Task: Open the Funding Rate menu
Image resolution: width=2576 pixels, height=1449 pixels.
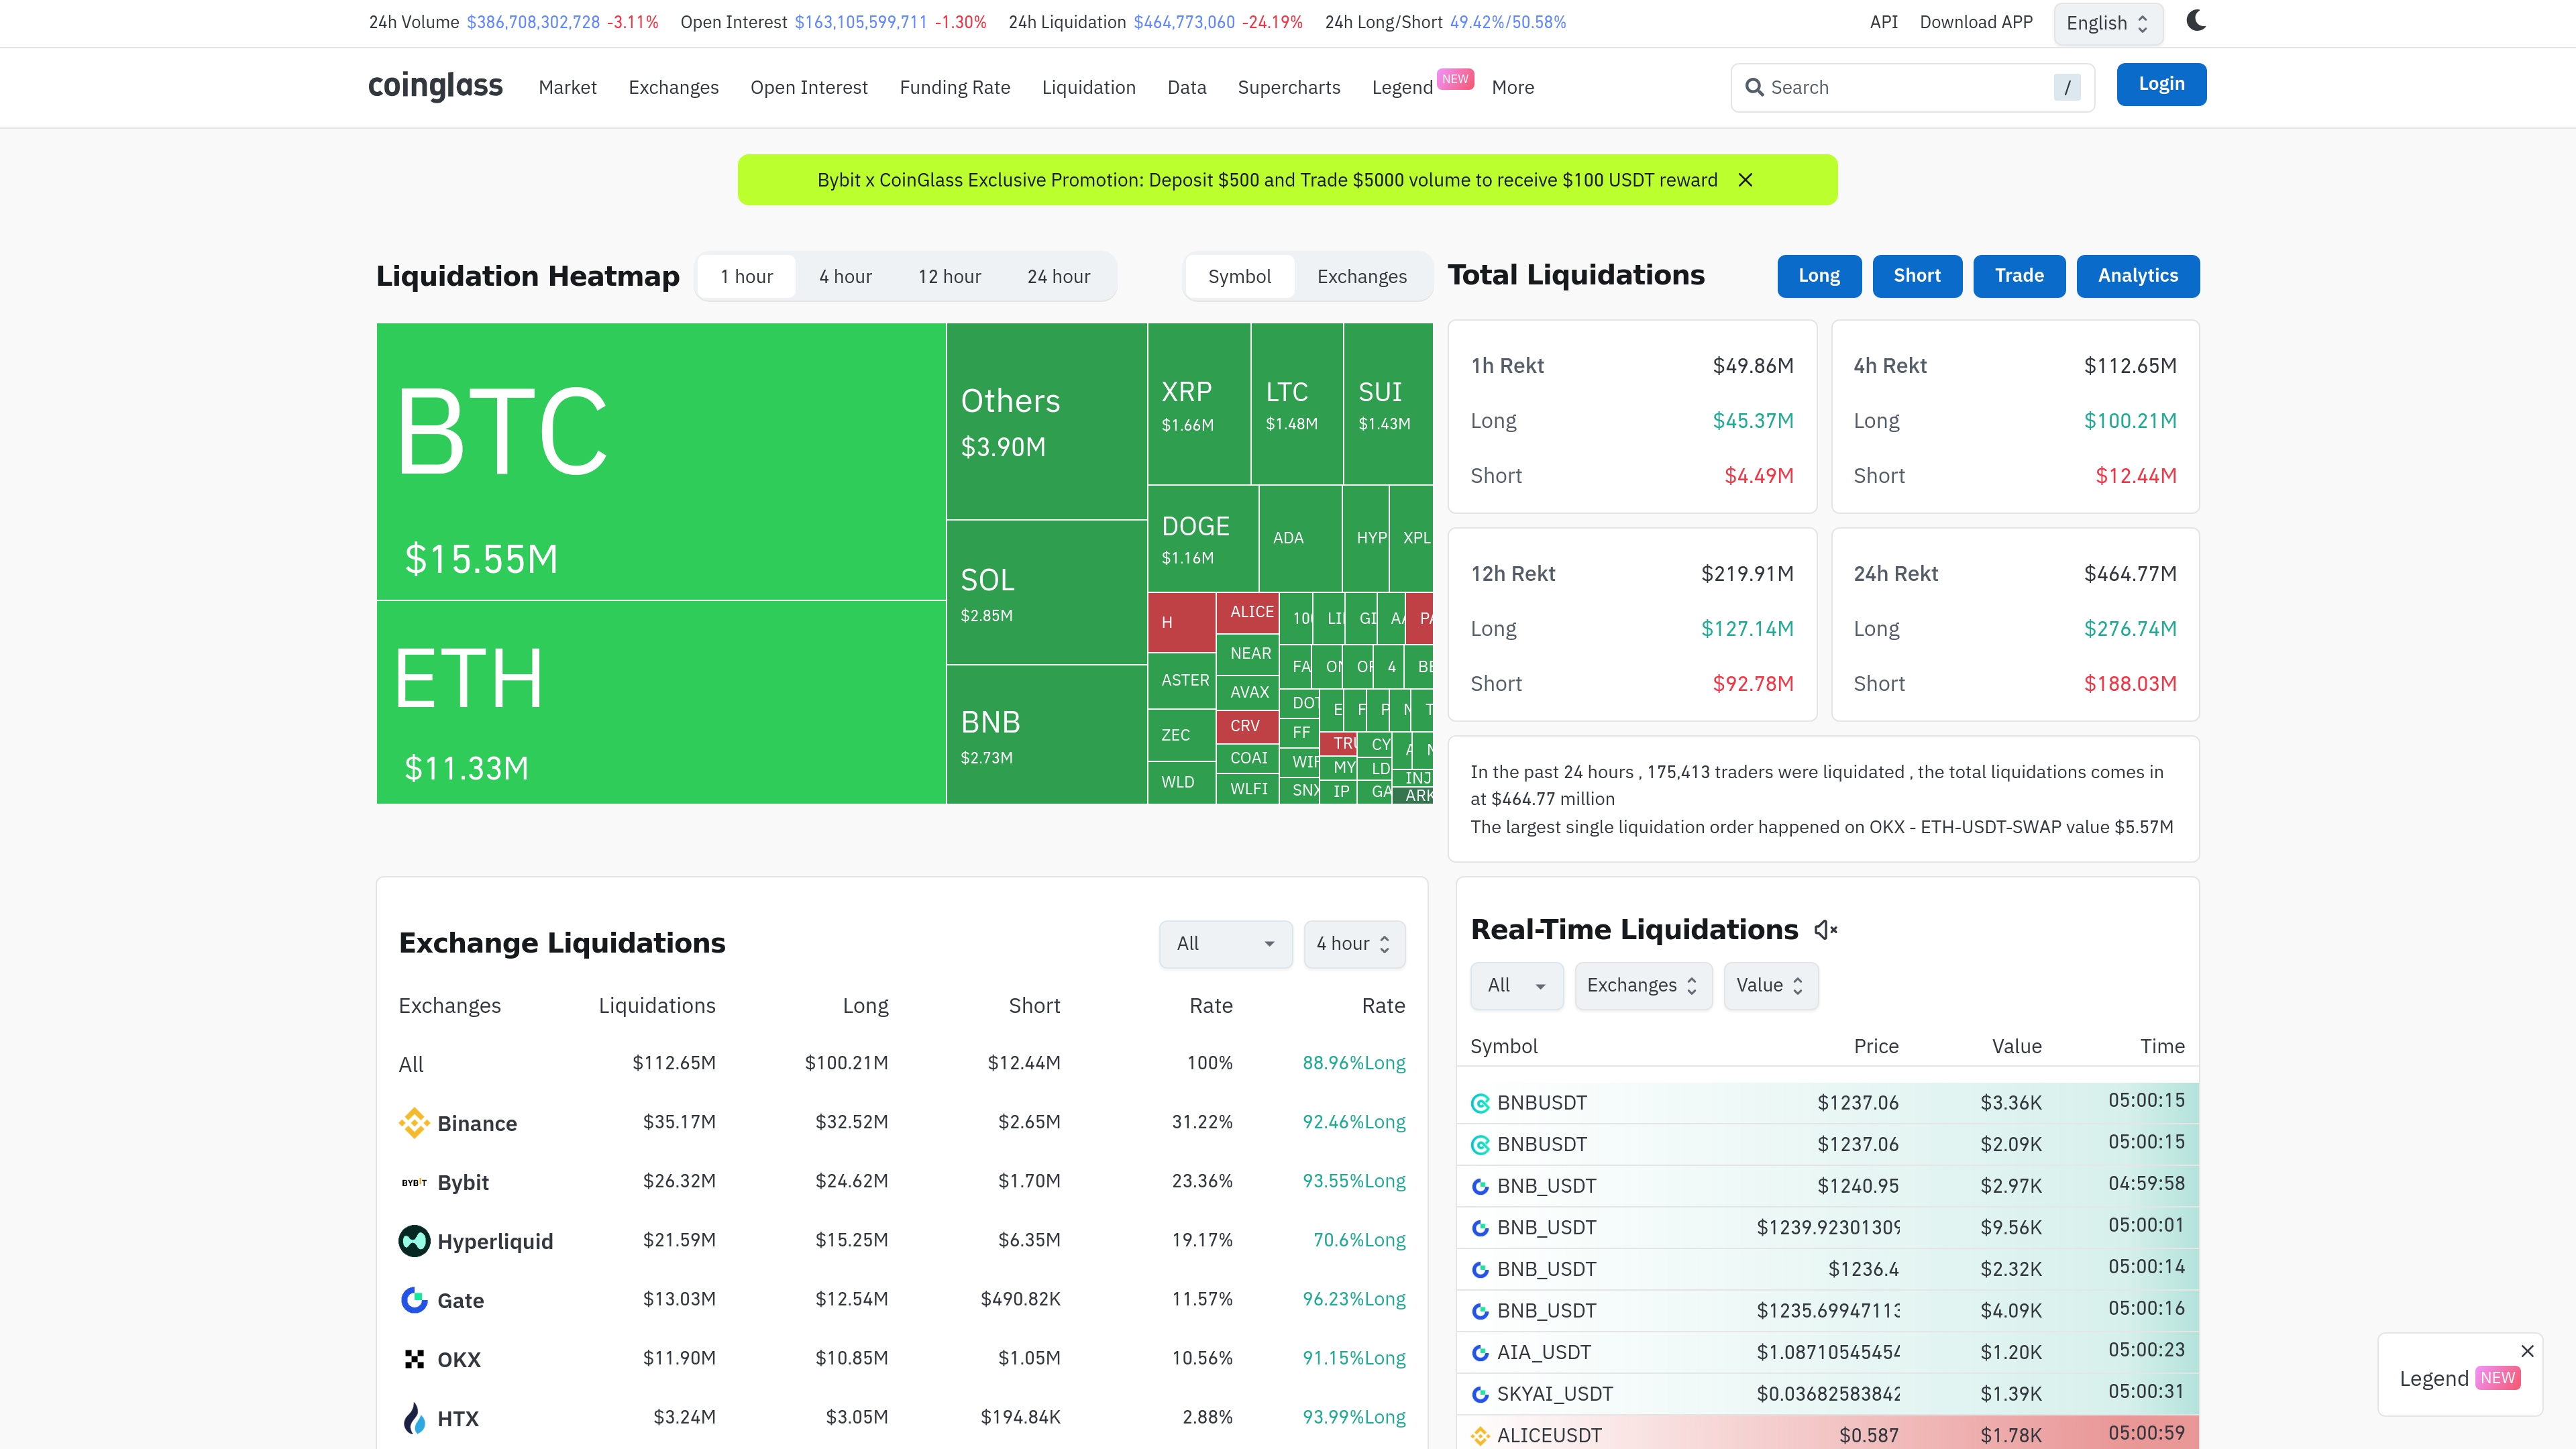Action: pos(954,87)
